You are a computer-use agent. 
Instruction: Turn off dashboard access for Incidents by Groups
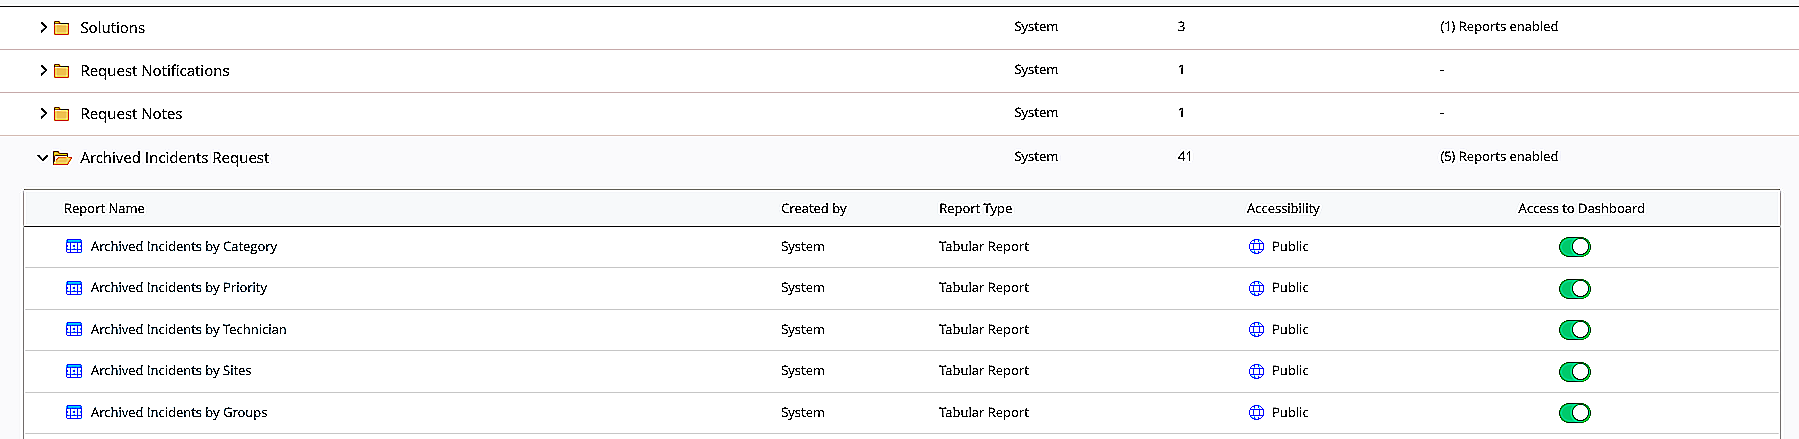[1574, 413]
